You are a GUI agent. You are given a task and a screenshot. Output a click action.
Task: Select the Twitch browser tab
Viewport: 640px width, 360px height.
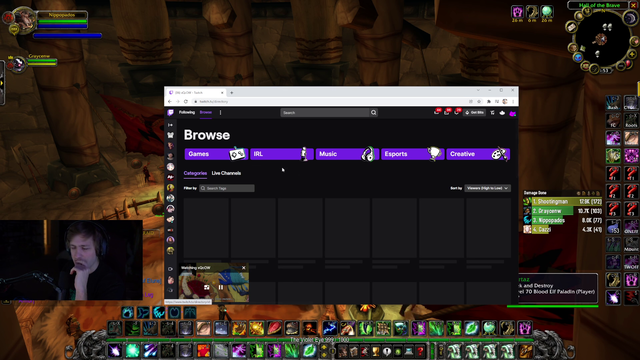[x=197, y=93]
